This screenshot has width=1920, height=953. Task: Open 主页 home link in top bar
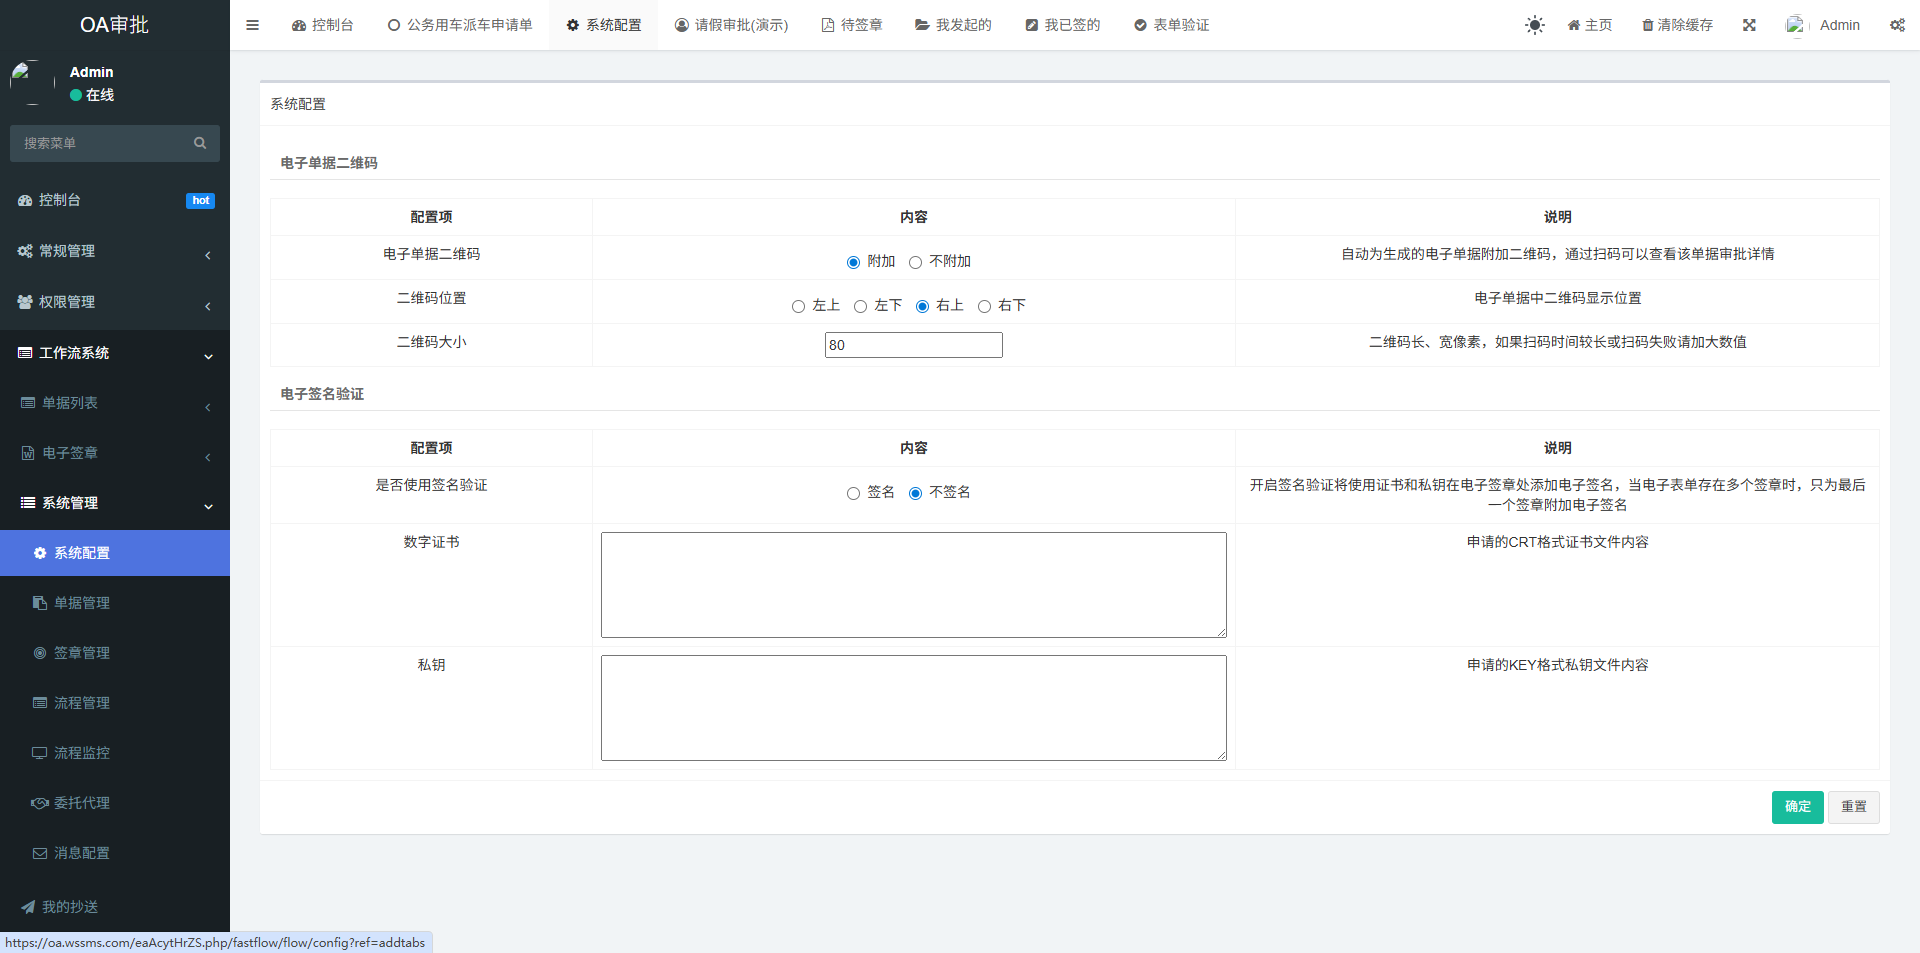pyautogui.click(x=1589, y=25)
